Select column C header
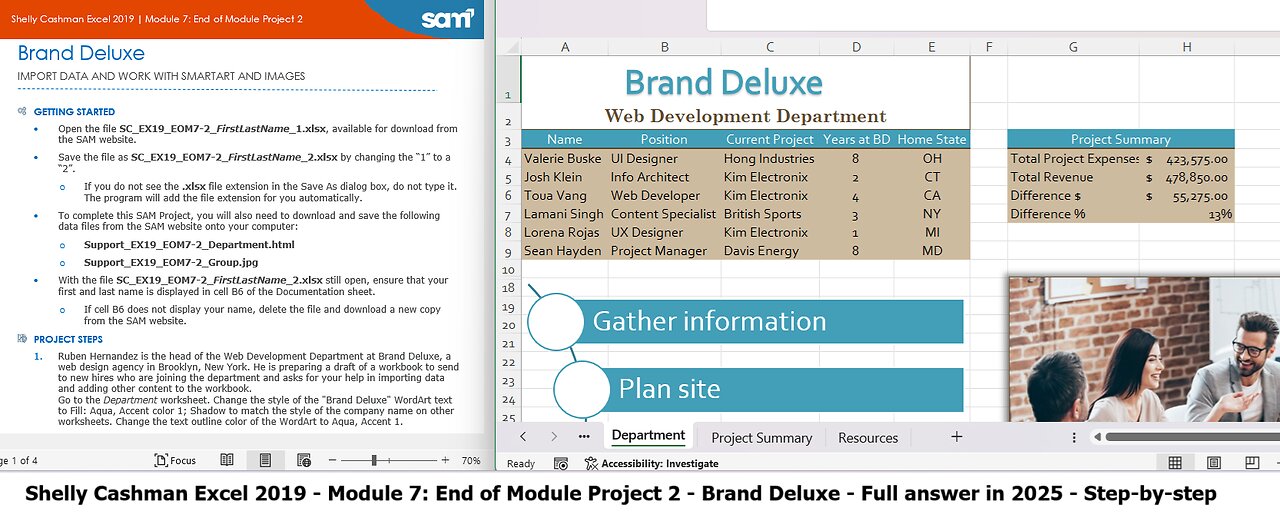The image size is (1280, 521). click(769, 47)
